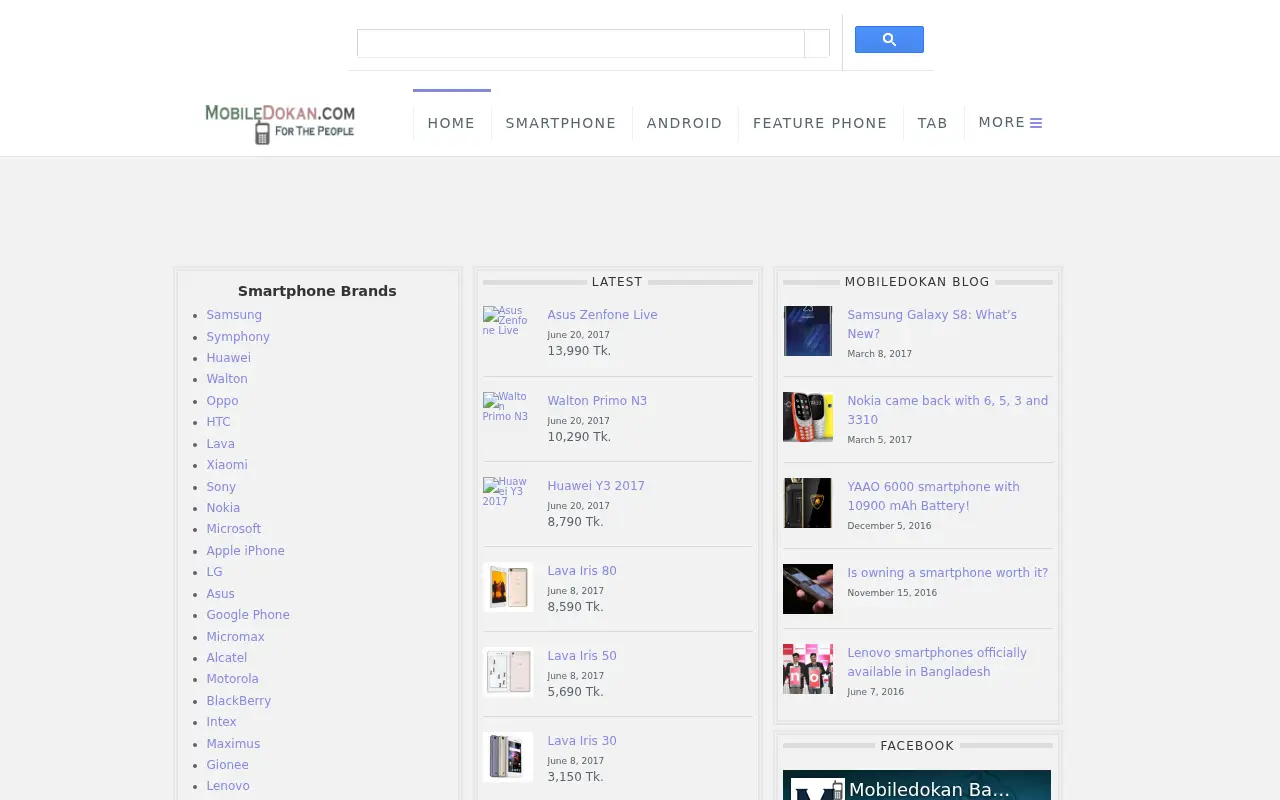Open the Samsung Galaxy S8 blog thumbnail

(x=808, y=331)
